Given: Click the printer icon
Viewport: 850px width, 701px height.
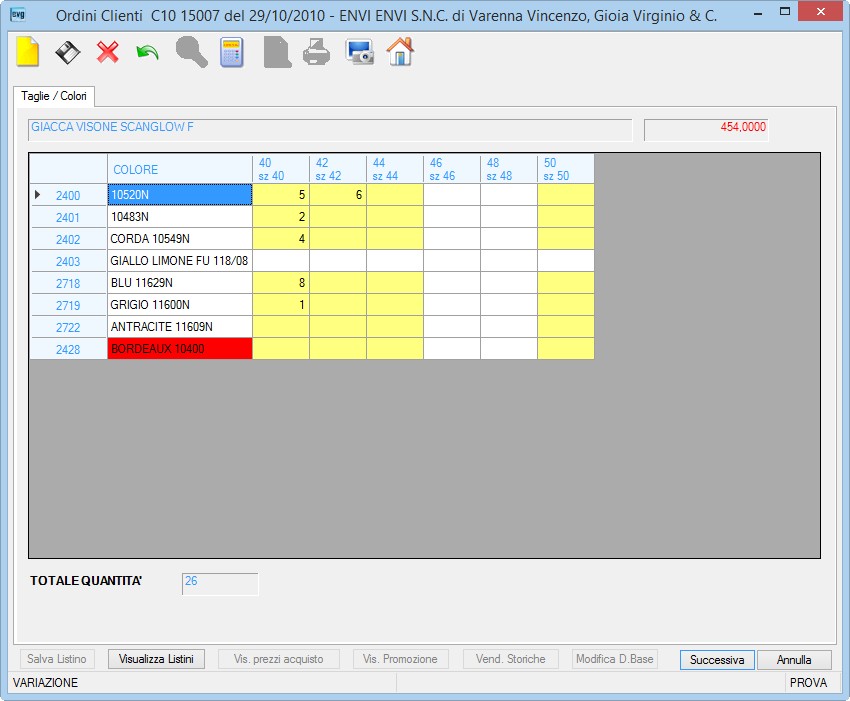Looking at the screenshot, I should pyautogui.click(x=317, y=53).
